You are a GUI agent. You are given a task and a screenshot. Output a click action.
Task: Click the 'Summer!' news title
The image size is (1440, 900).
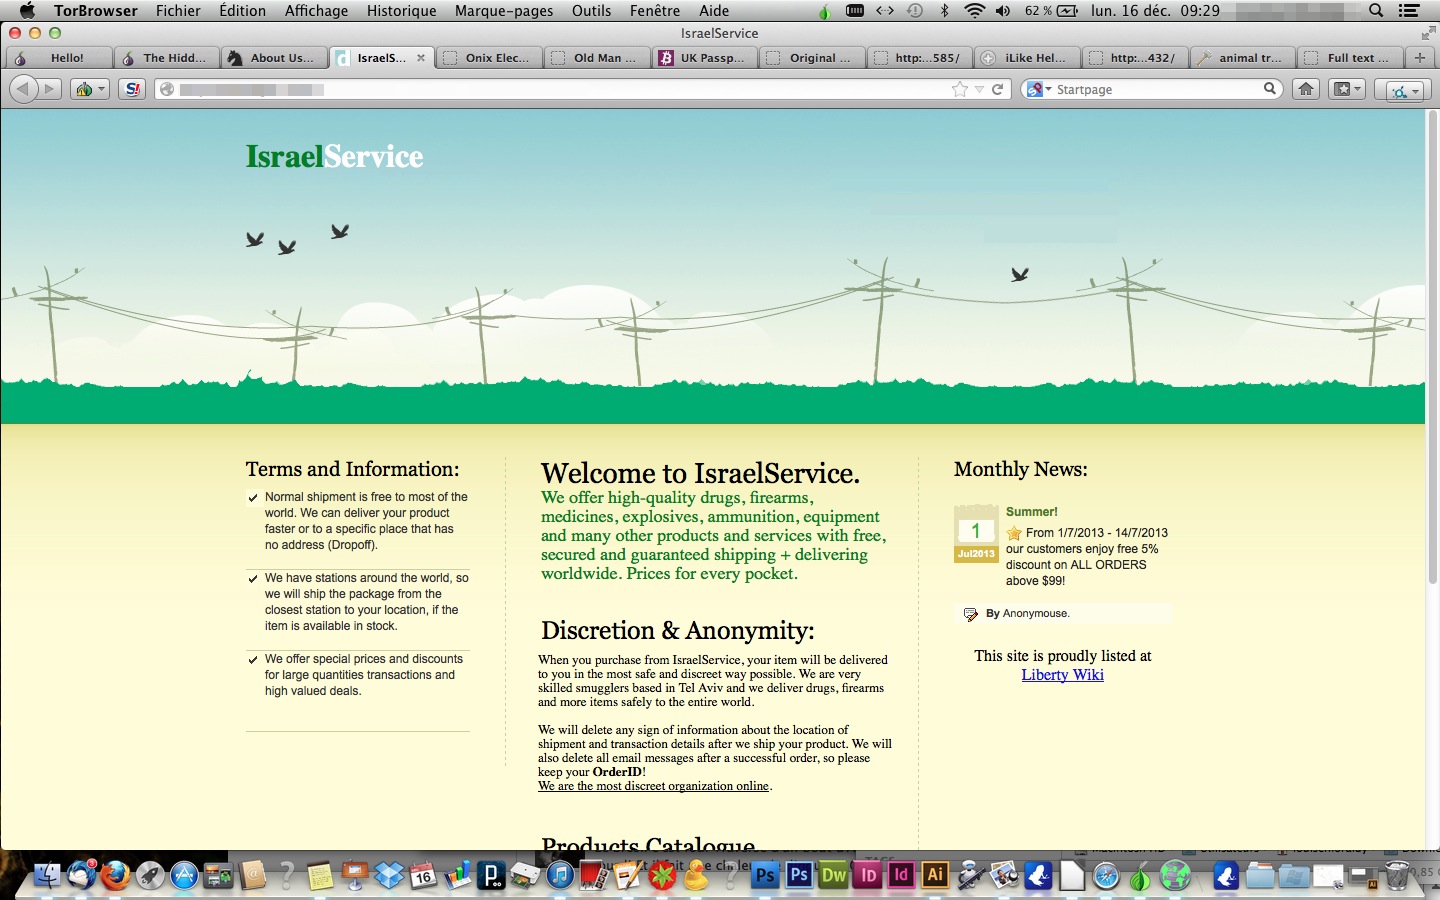point(1031,512)
